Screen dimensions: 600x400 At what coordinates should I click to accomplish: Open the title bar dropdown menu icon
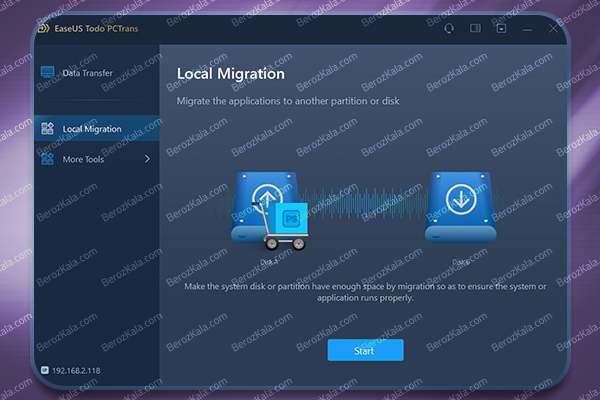click(501, 28)
